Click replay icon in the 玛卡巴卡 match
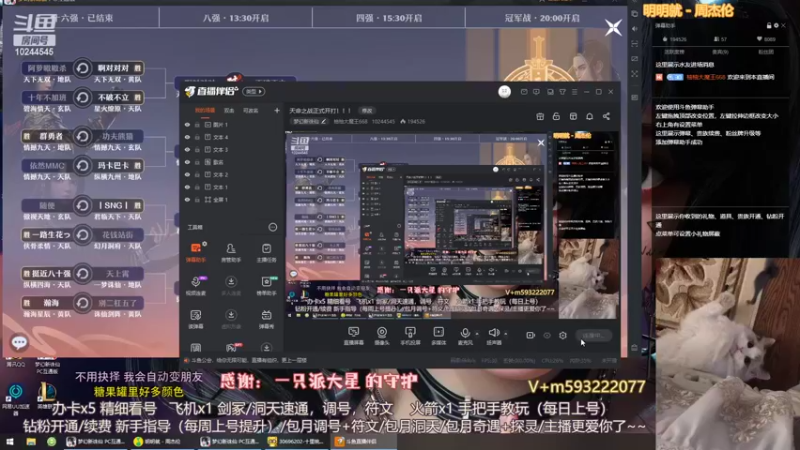800x450 pixels. [82, 165]
